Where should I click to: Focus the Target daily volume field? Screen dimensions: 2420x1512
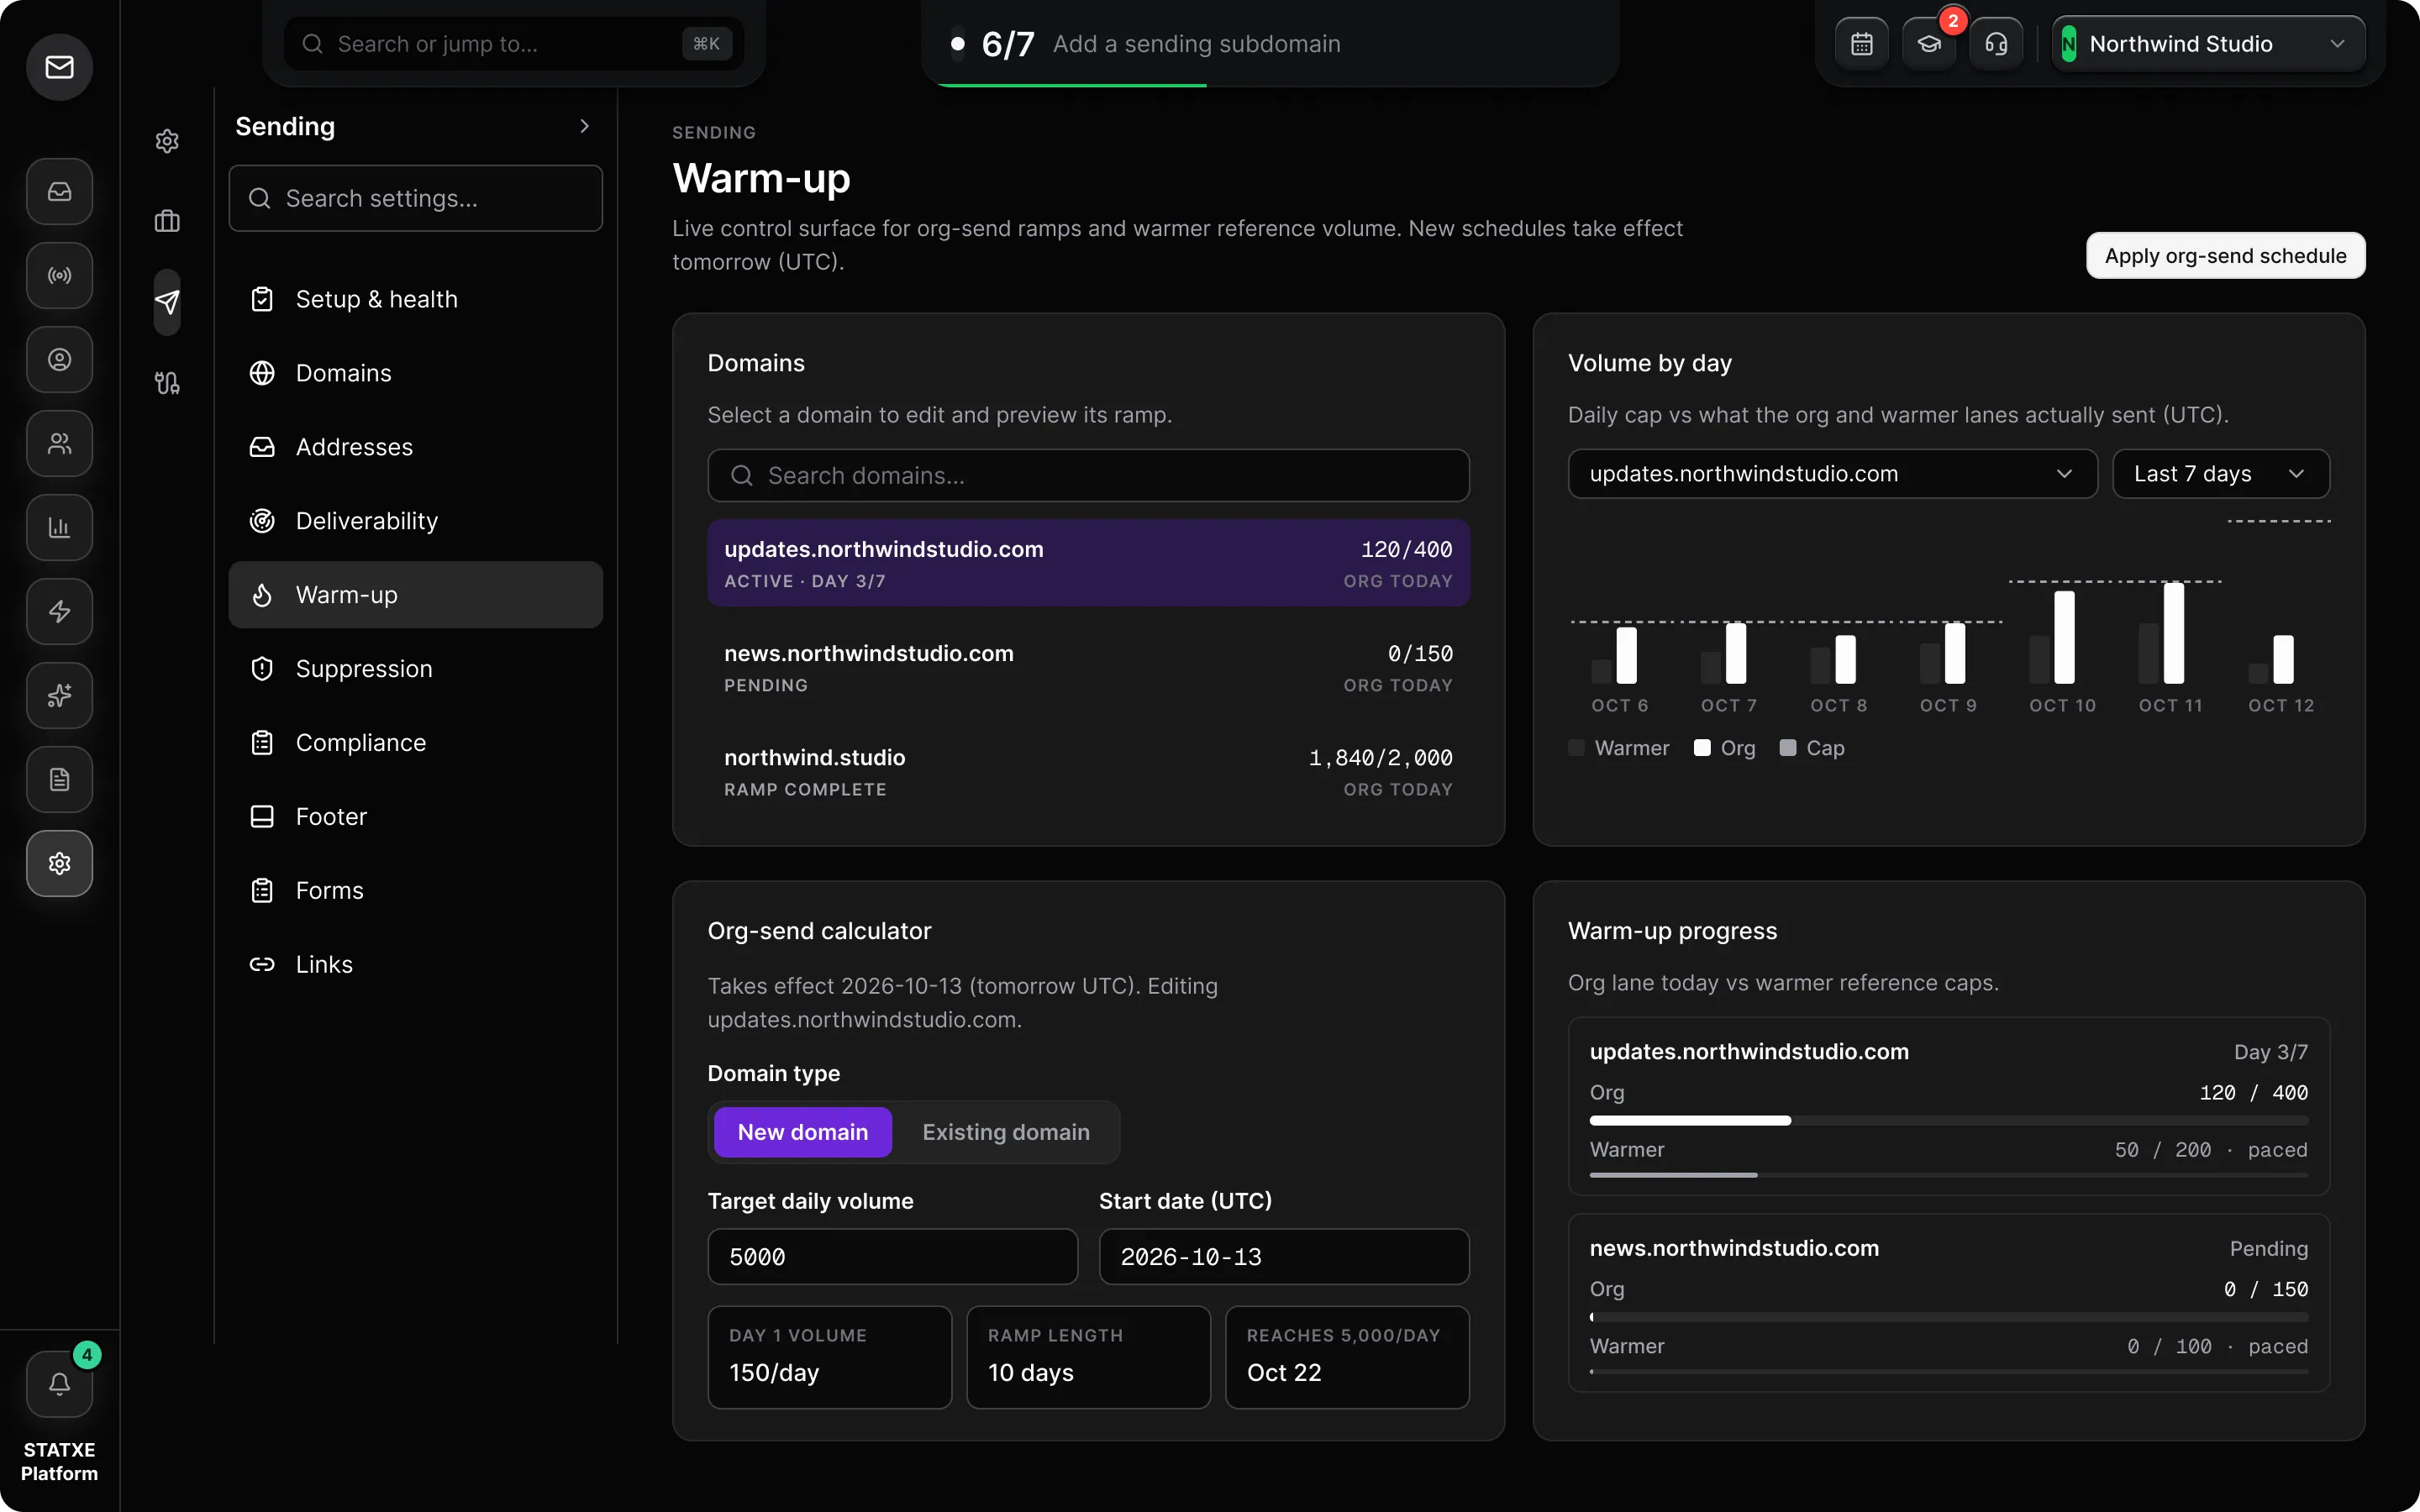(892, 1257)
